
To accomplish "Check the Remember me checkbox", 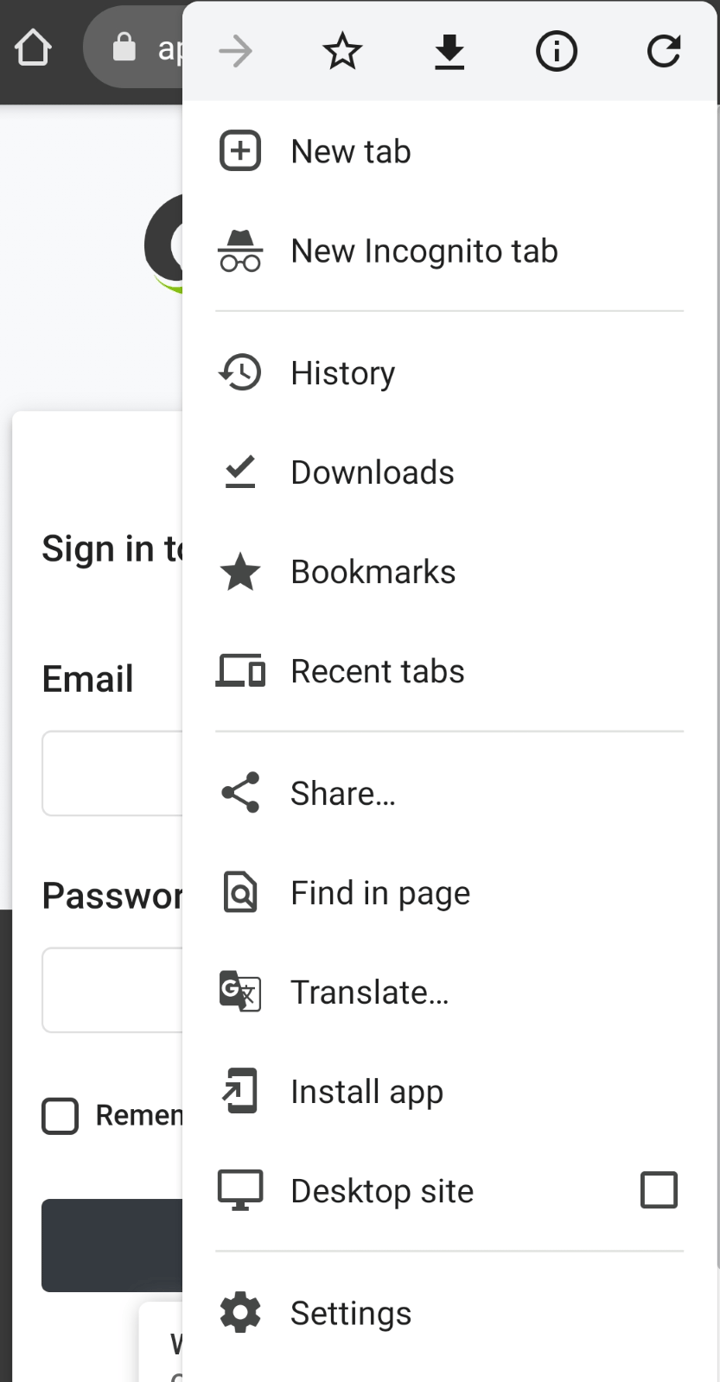I will [60, 1116].
